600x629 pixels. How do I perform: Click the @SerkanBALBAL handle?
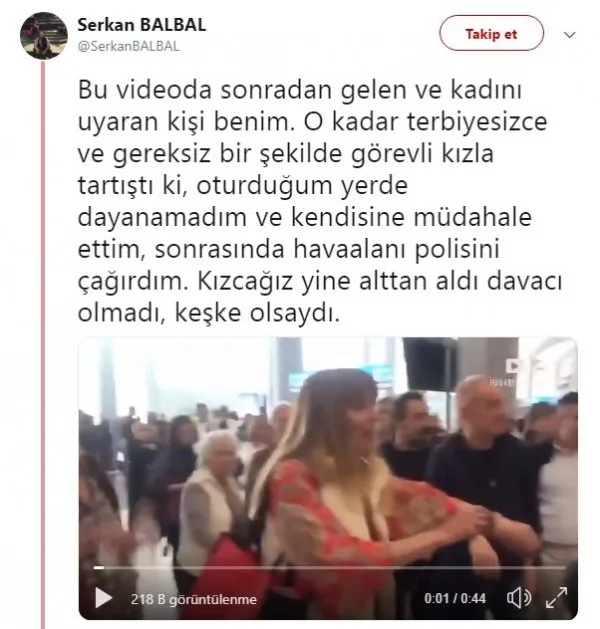point(128,47)
